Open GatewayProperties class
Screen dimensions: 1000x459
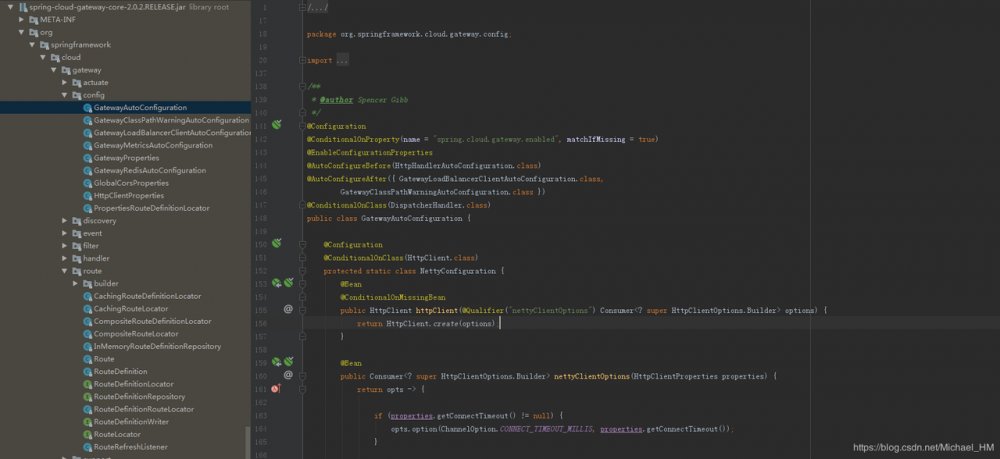(126, 158)
